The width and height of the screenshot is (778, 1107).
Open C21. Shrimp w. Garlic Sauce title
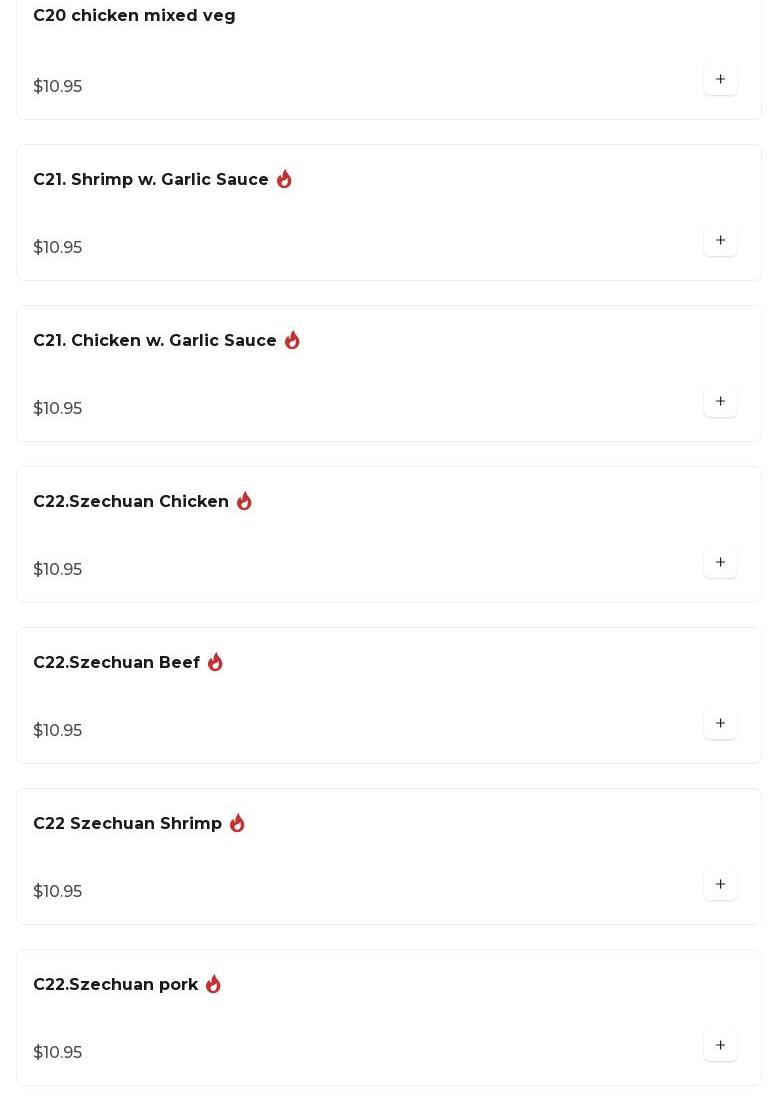pyautogui.click(x=150, y=179)
